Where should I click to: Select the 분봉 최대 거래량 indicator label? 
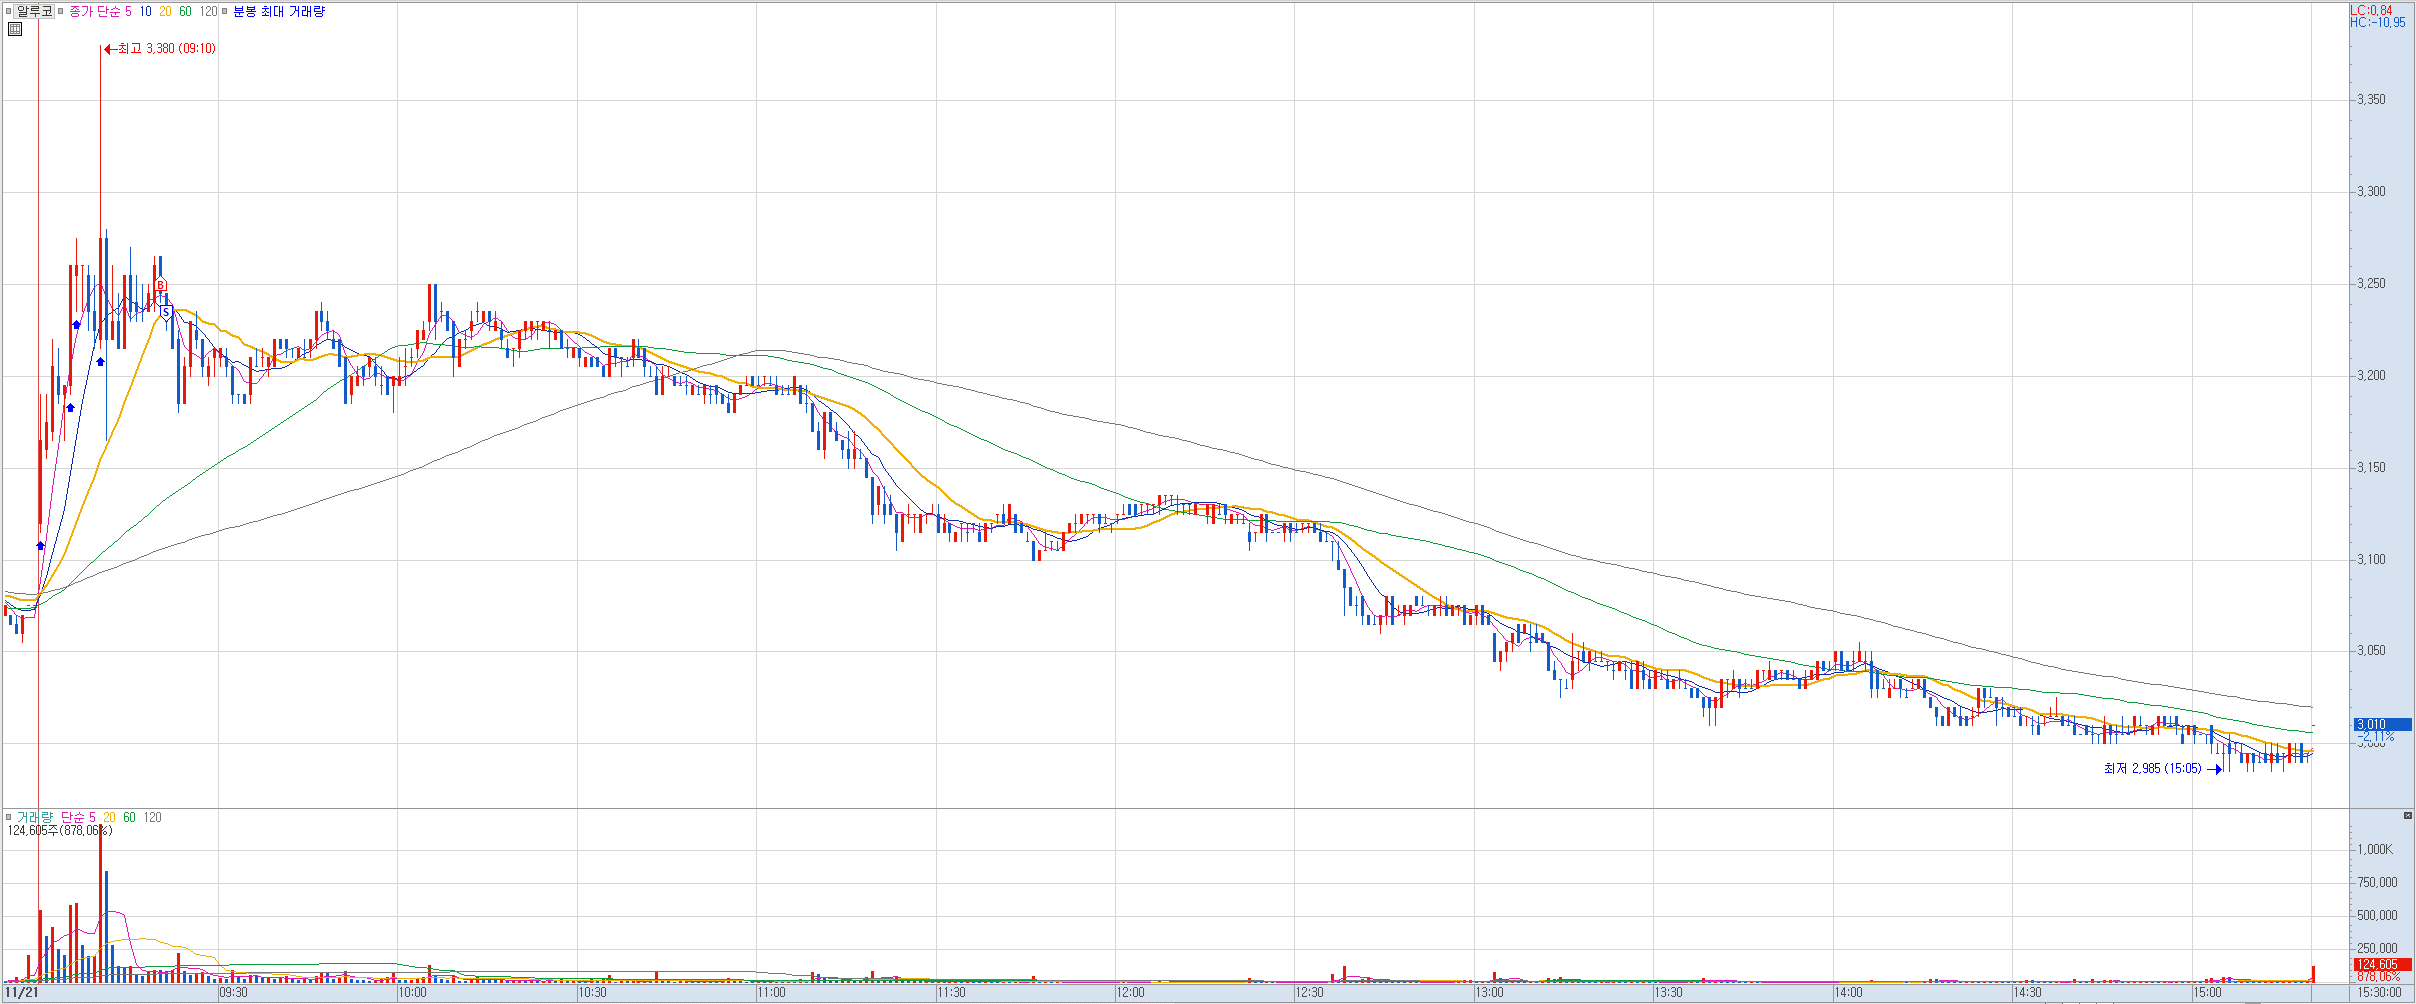tap(279, 12)
